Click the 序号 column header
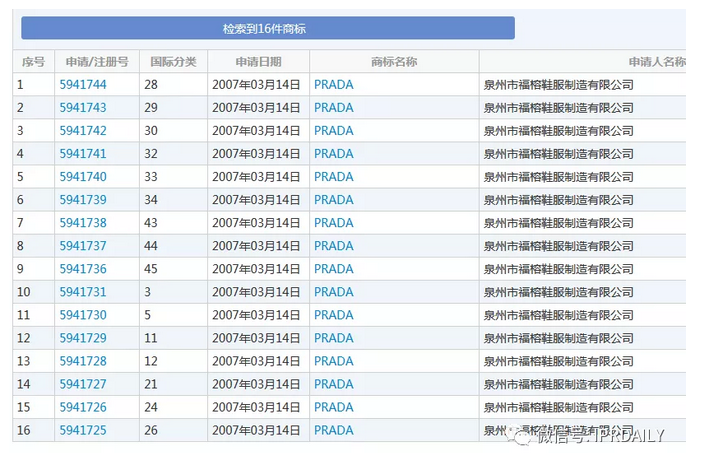 (34, 62)
